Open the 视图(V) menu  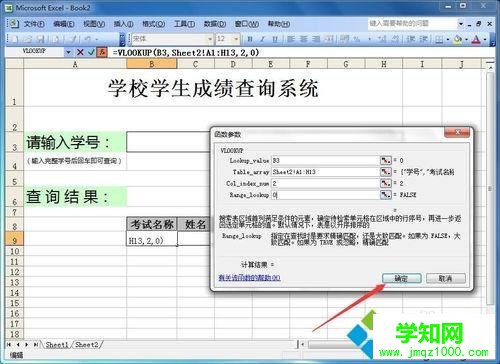(94, 24)
